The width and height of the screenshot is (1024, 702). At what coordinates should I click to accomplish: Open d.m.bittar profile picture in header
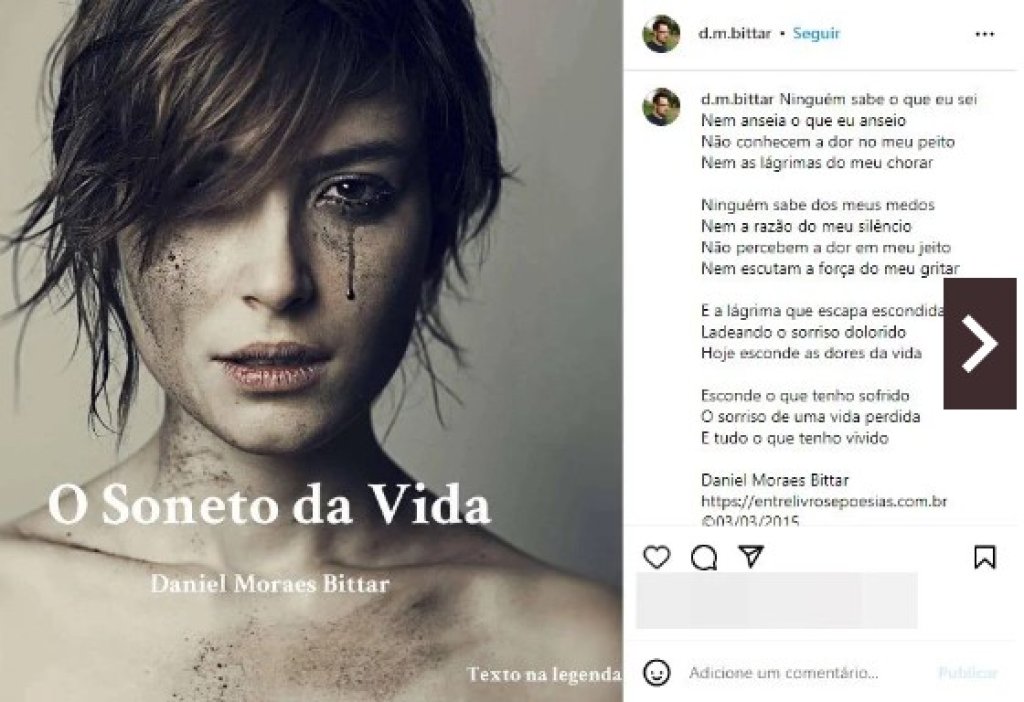pyautogui.click(x=661, y=34)
